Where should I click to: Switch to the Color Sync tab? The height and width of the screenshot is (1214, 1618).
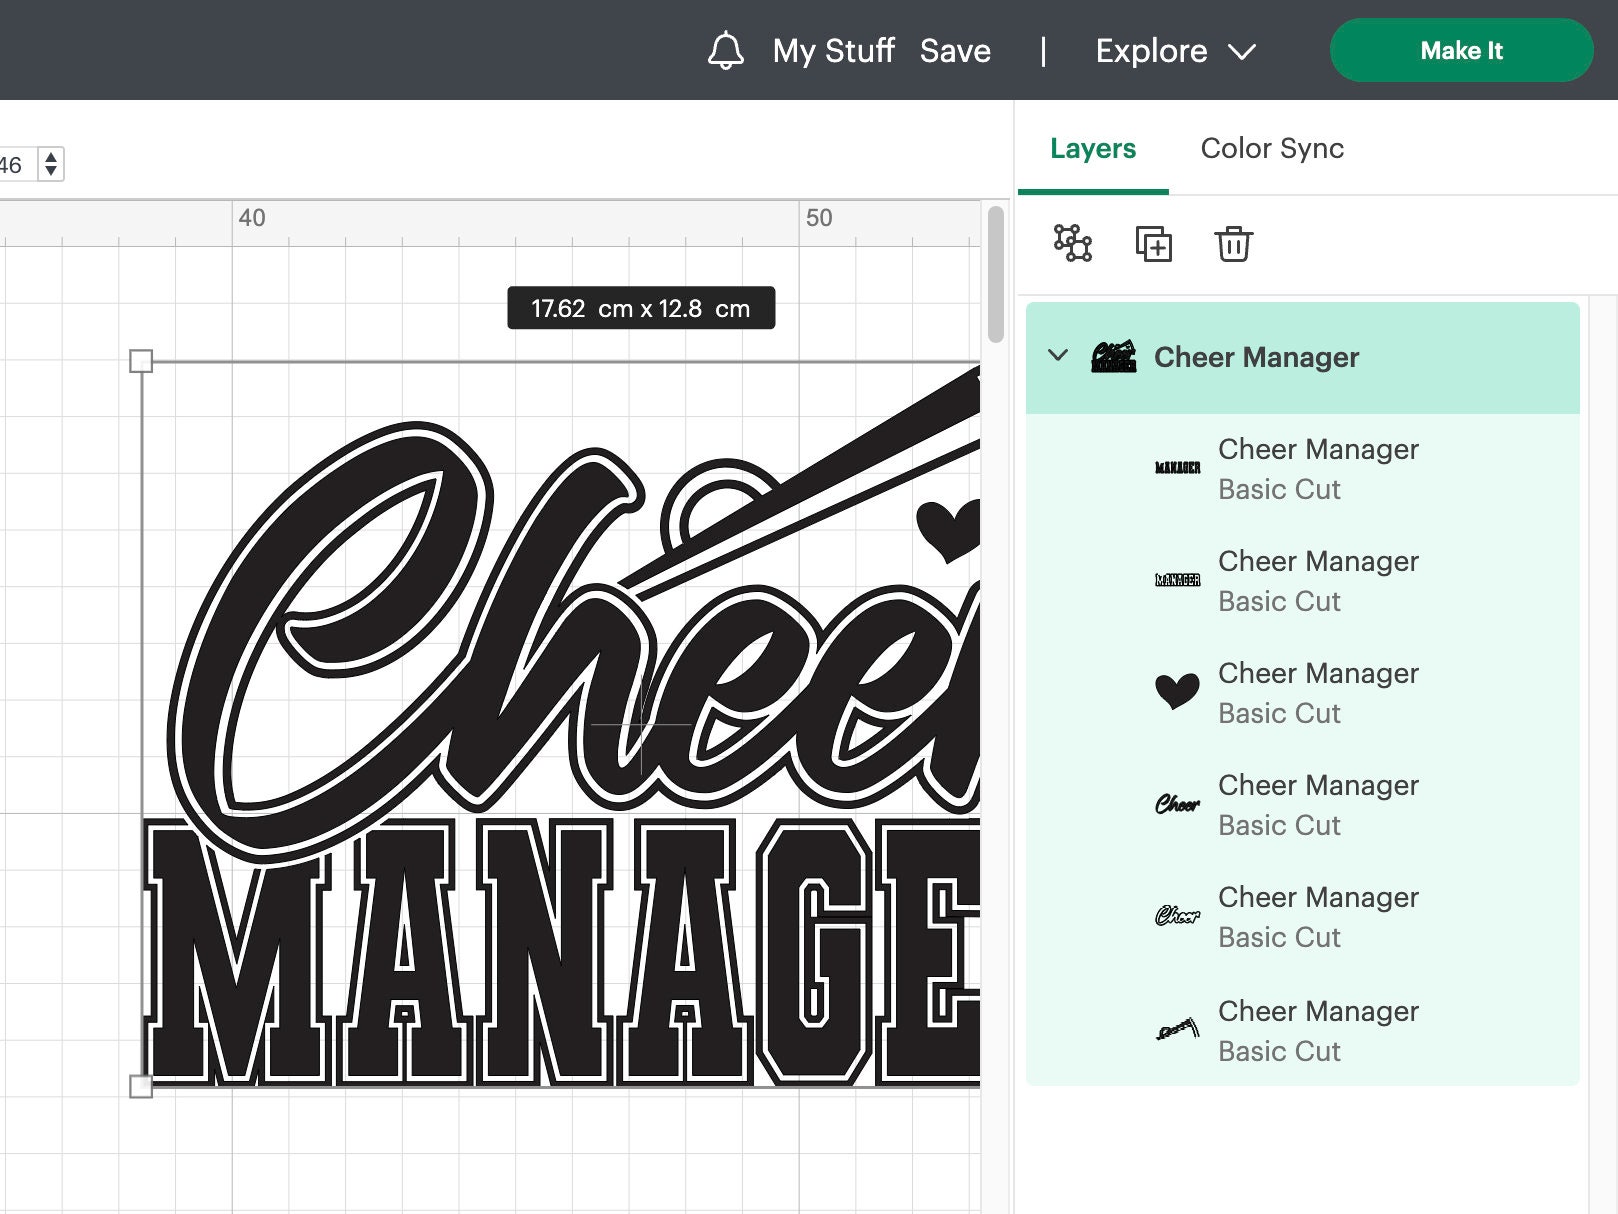click(x=1272, y=148)
